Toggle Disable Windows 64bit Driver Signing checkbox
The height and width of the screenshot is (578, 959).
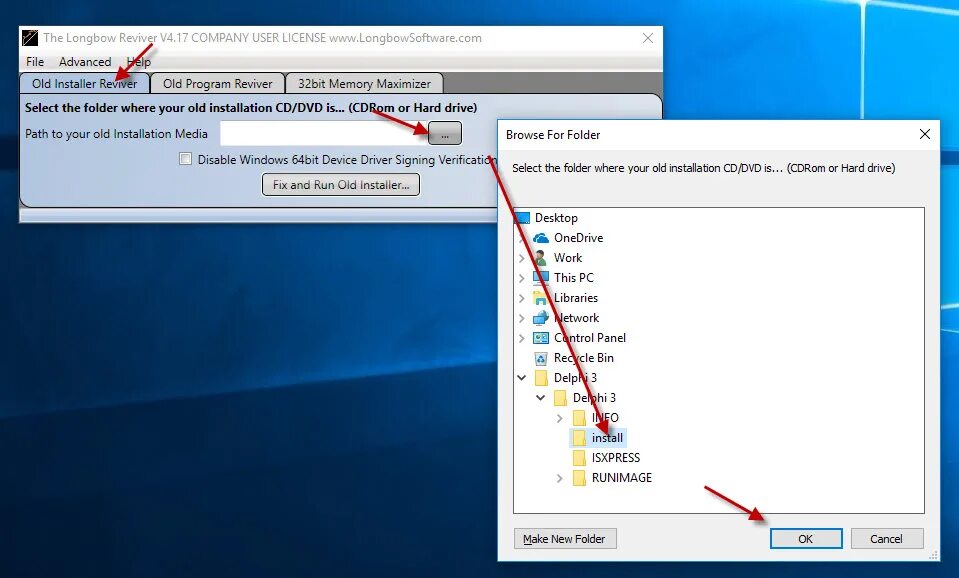(185, 159)
